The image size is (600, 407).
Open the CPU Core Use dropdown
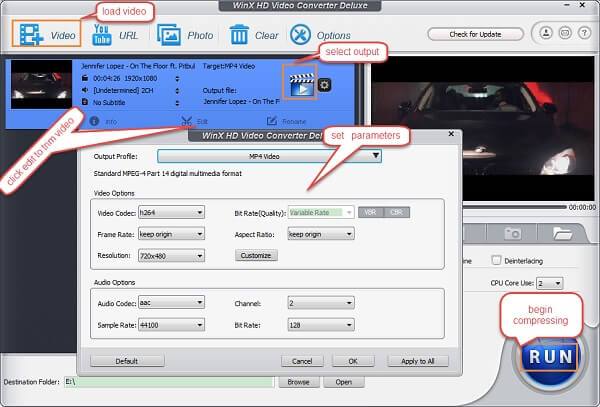coord(549,283)
